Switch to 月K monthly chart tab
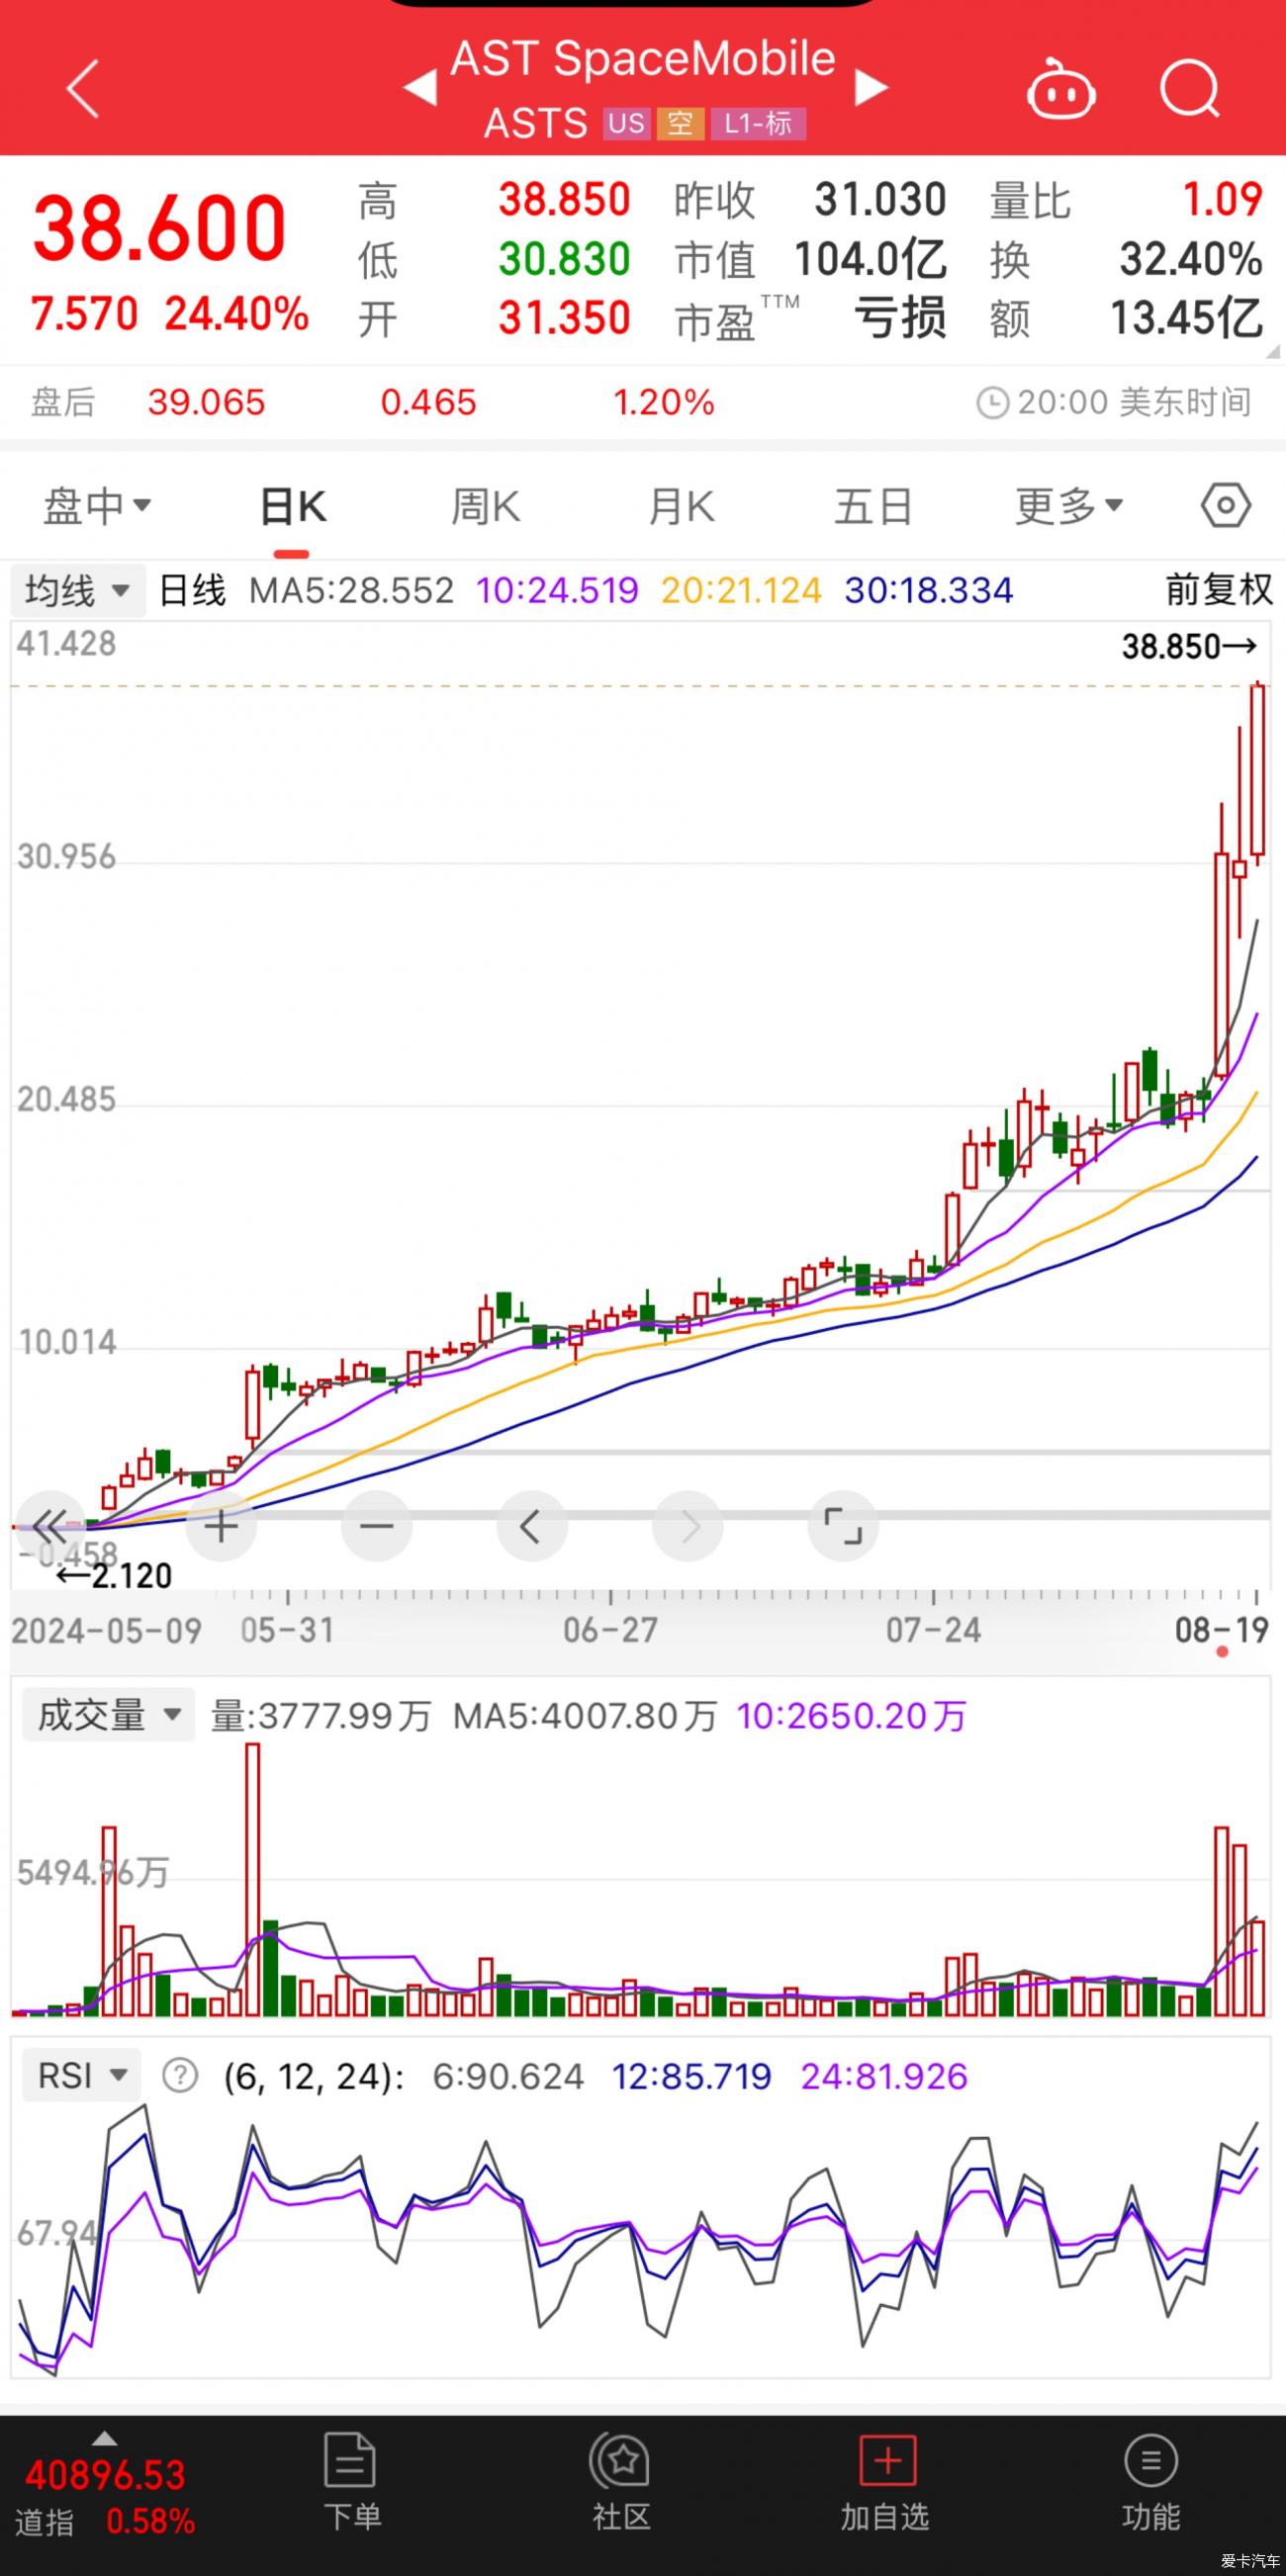The height and width of the screenshot is (2576, 1286). click(680, 506)
